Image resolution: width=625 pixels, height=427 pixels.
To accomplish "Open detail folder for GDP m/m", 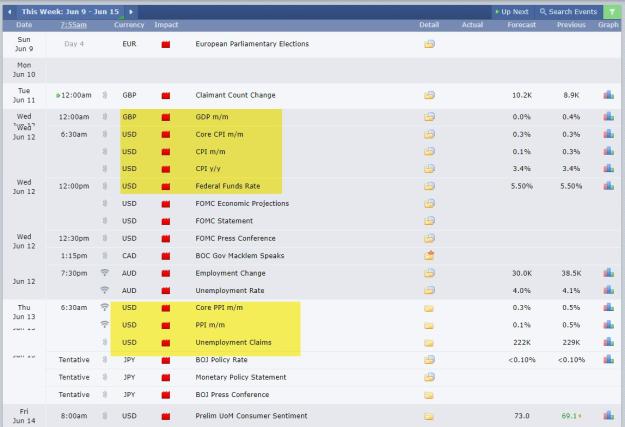I will (x=429, y=117).
